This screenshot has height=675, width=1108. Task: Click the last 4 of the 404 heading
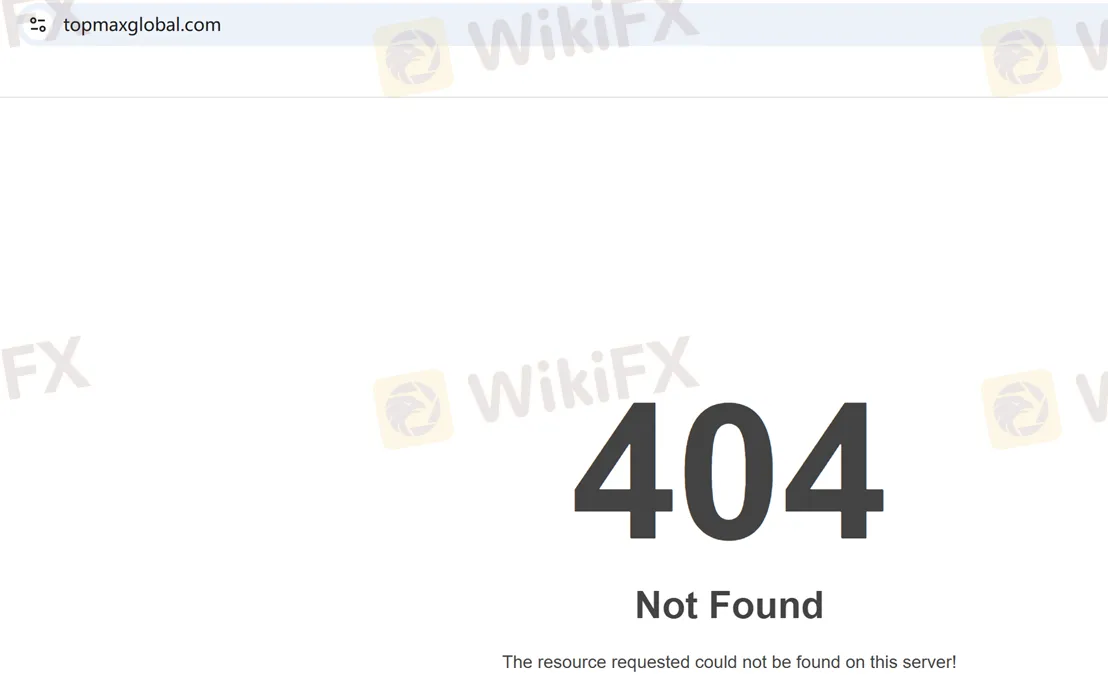coord(834,470)
